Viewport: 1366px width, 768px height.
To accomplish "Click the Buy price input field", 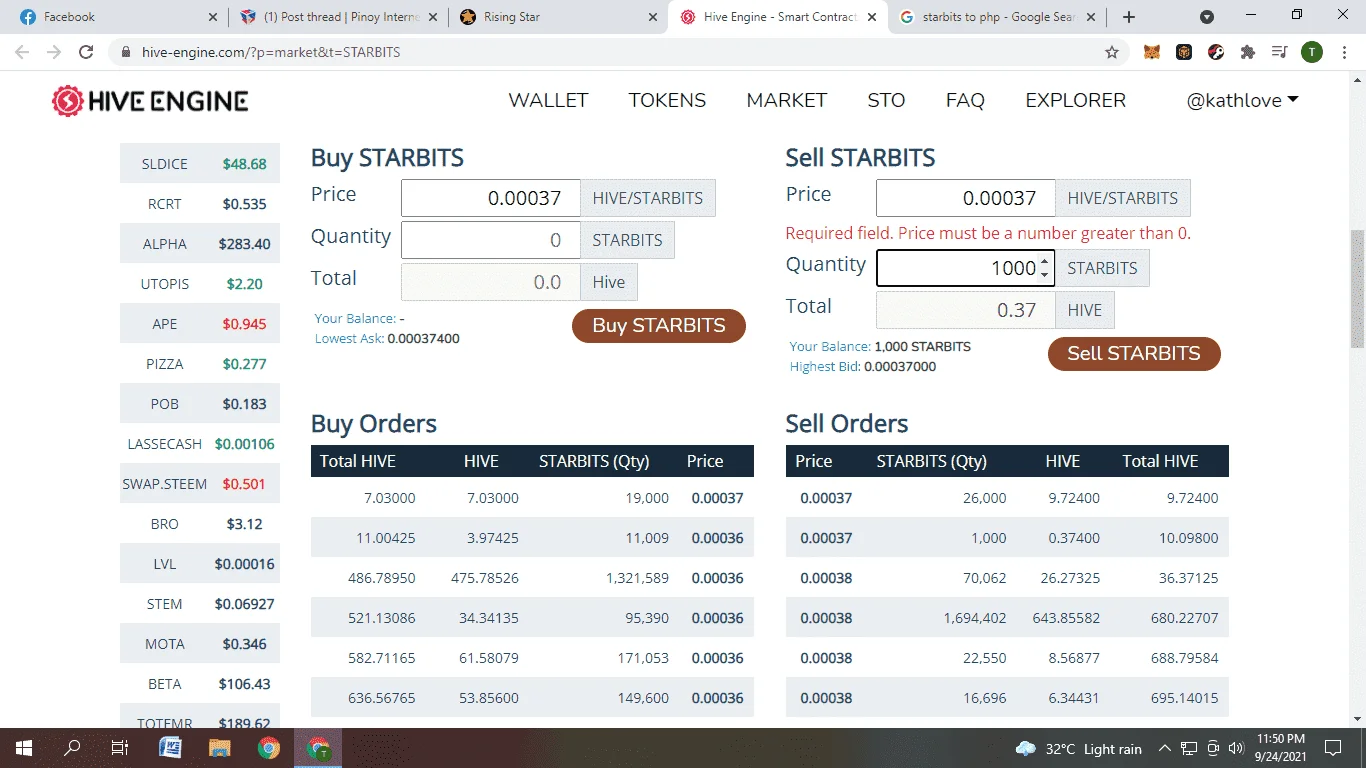I will click(x=490, y=198).
